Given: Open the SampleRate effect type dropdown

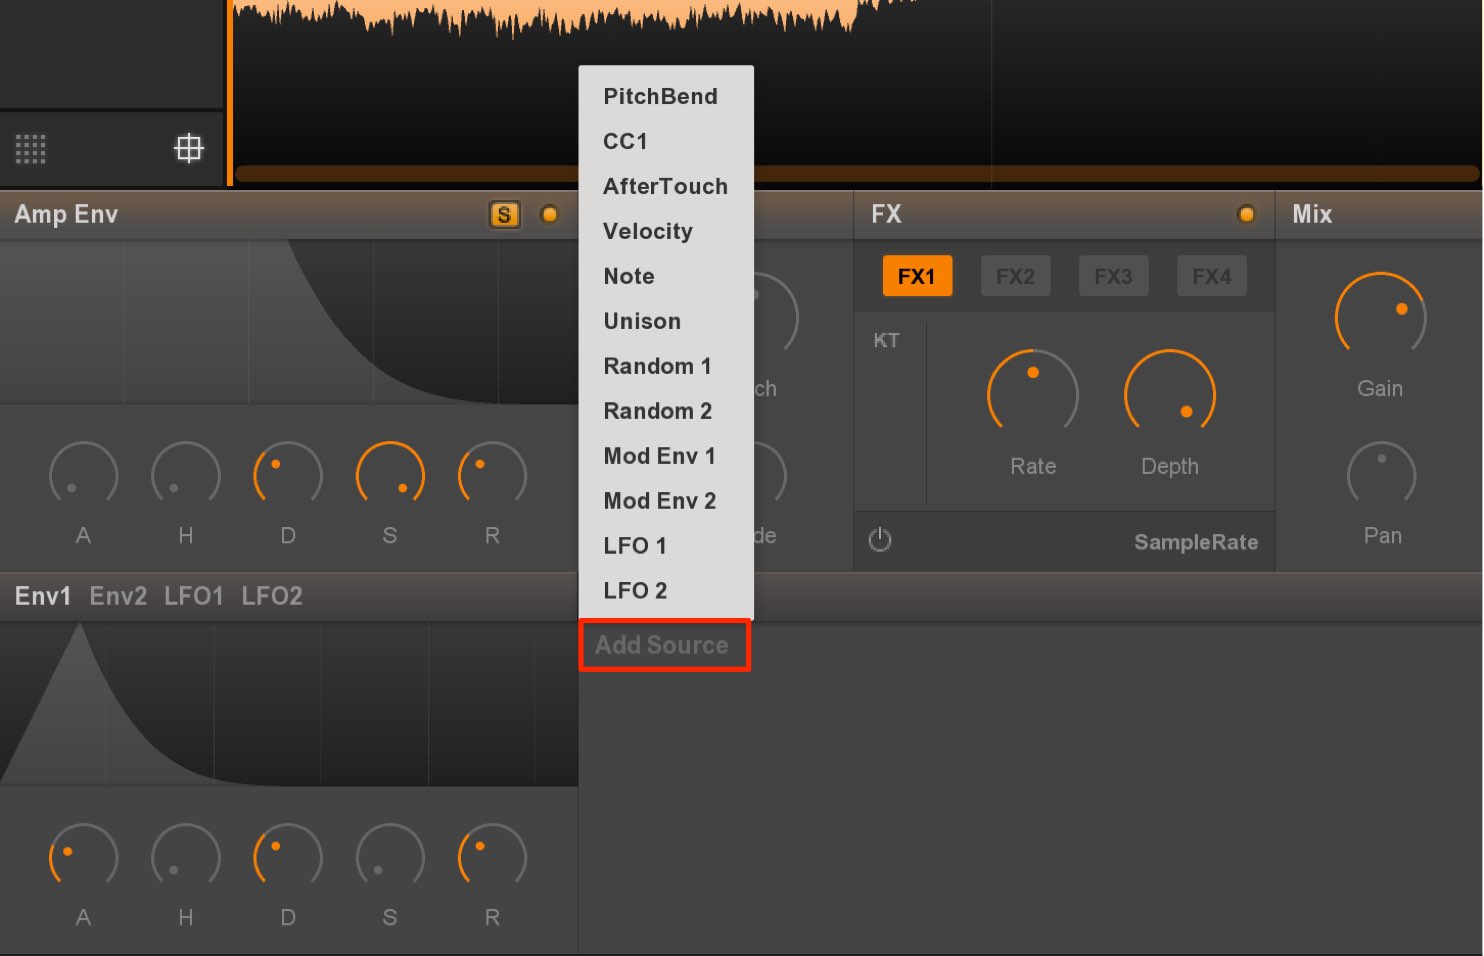Looking at the screenshot, I should (x=1196, y=542).
